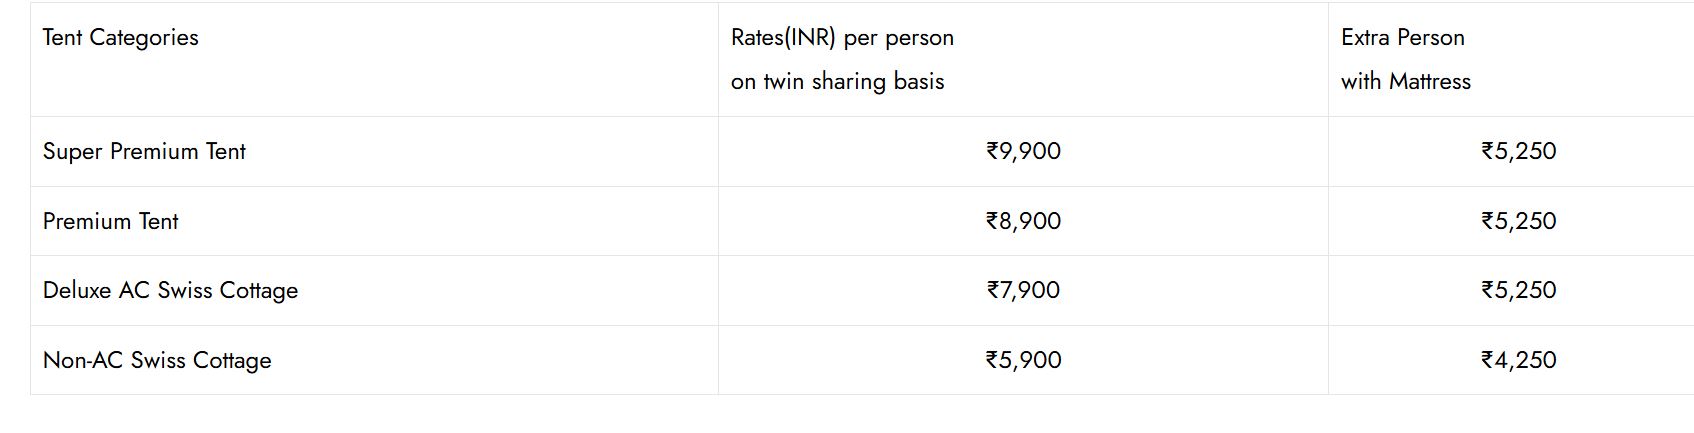The width and height of the screenshot is (1694, 433).
Task: Click the word 'Super' in first tent row
Action: point(72,152)
